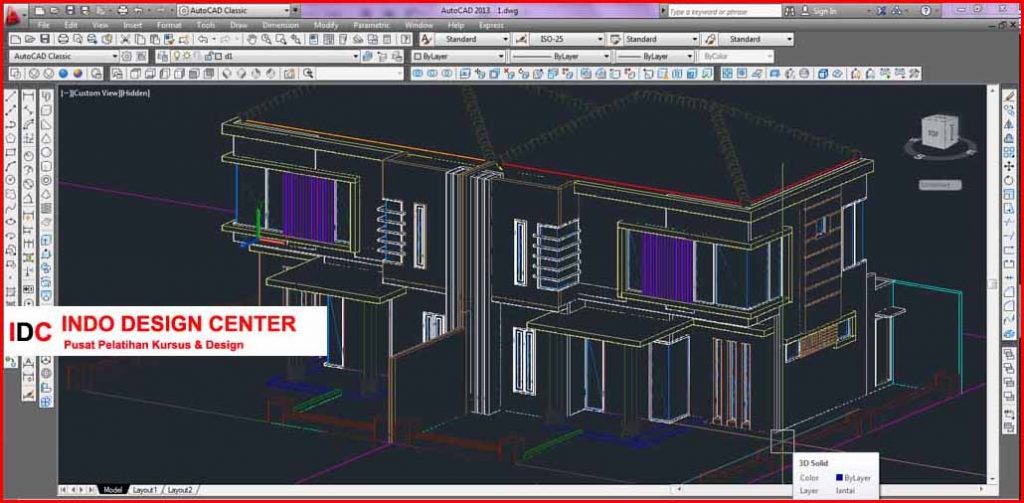
Task: Click the Zoom Window icon
Action: [281, 39]
